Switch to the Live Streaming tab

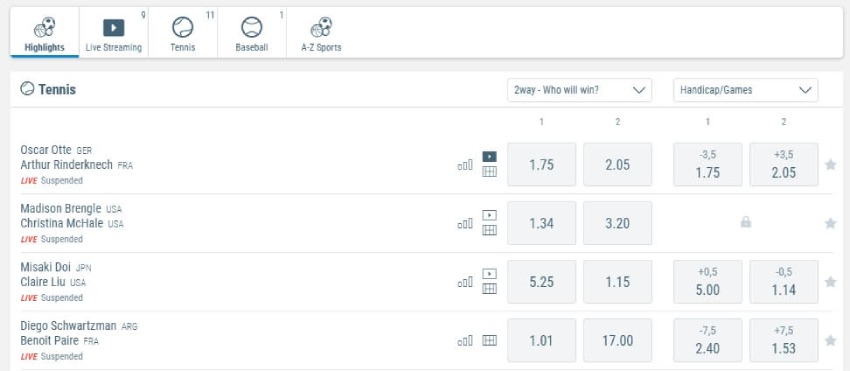click(113, 34)
